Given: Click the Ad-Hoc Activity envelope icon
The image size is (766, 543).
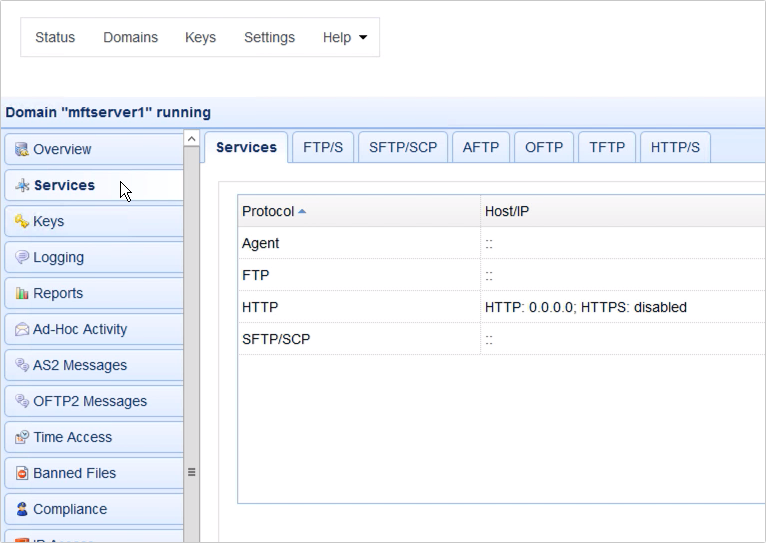Looking at the screenshot, I should point(22,329).
